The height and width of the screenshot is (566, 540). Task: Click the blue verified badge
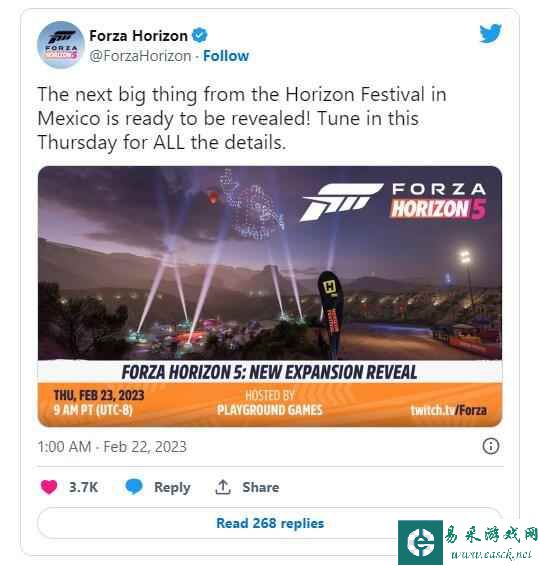click(x=200, y=35)
